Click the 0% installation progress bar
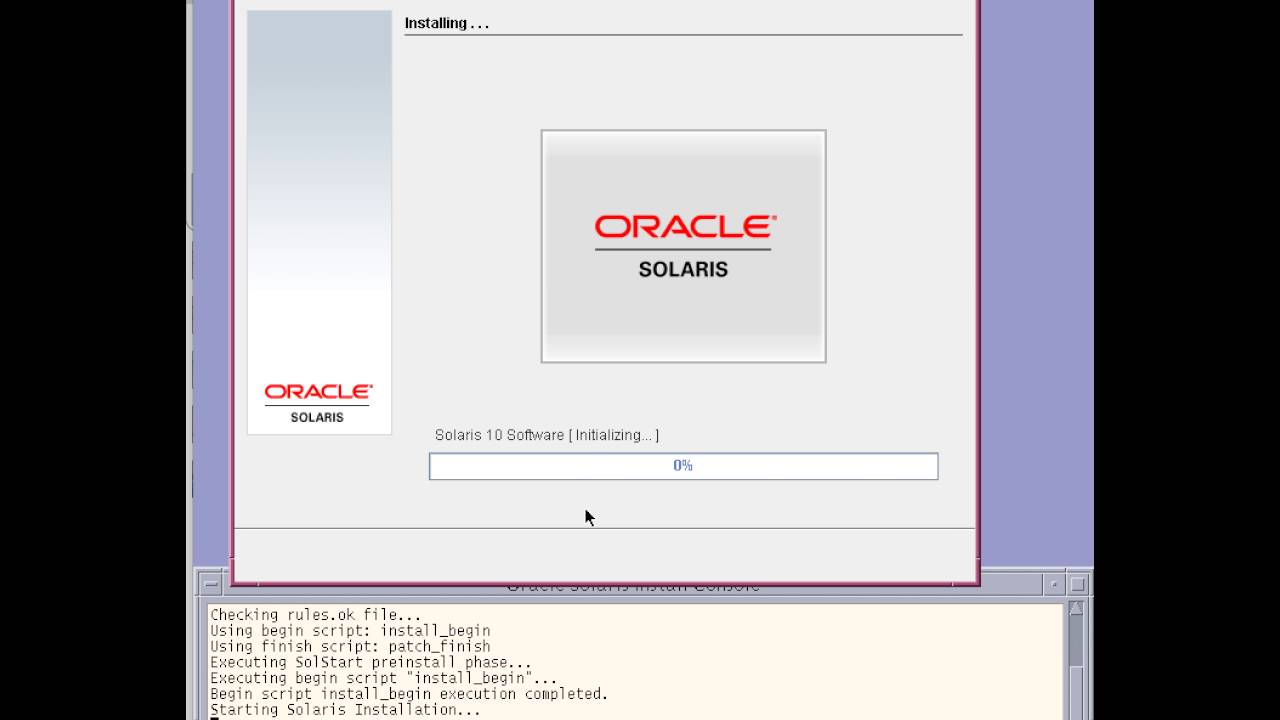This screenshot has height=720, width=1280. point(683,466)
